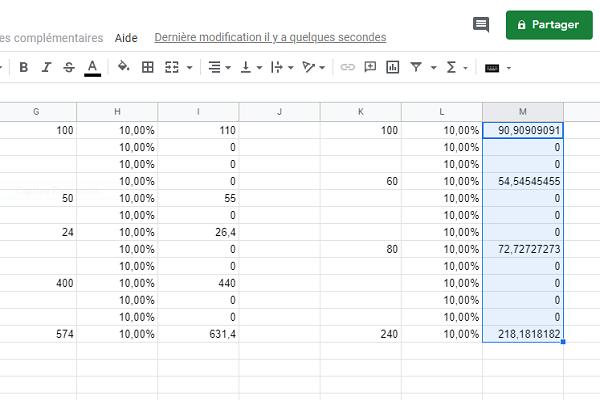The image size is (600, 400).
Task: Open the fill color bucket tool
Action: (x=123, y=68)
